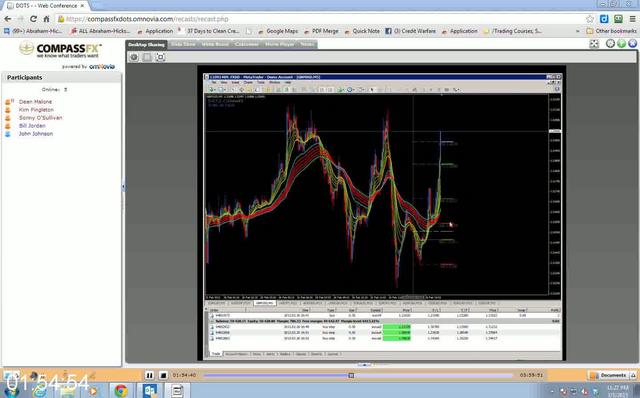Click the green extension icon beside the menu
Image resolution: width=640 pixels, height=398 pixels.
click(618, 19)
